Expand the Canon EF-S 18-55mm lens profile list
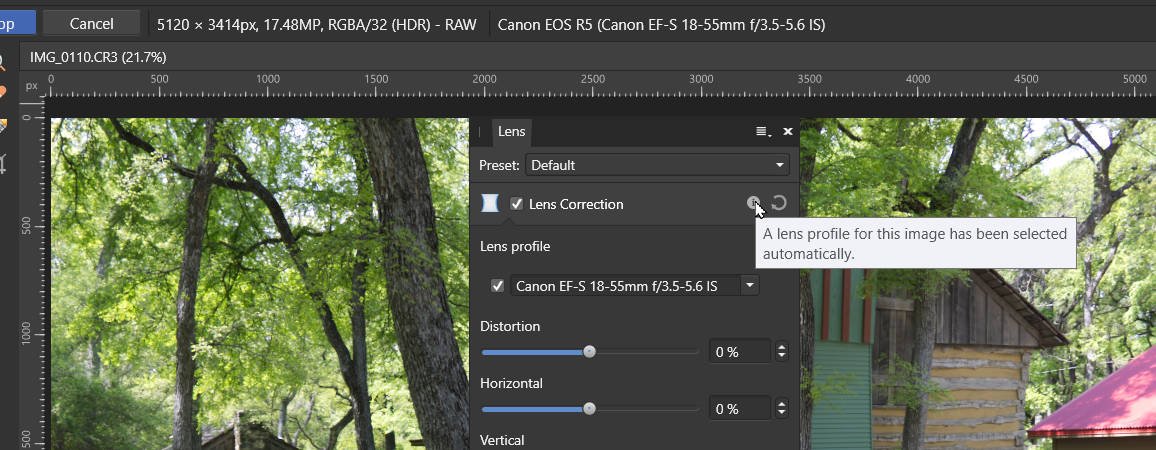Screen dimensions: 1156x450 (x=750, y=285)
